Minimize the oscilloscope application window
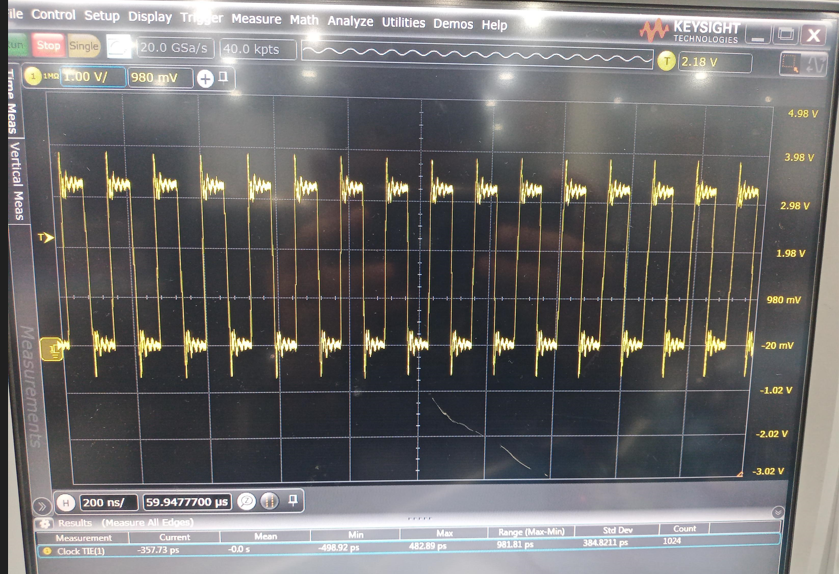 [x=758, y=35]
